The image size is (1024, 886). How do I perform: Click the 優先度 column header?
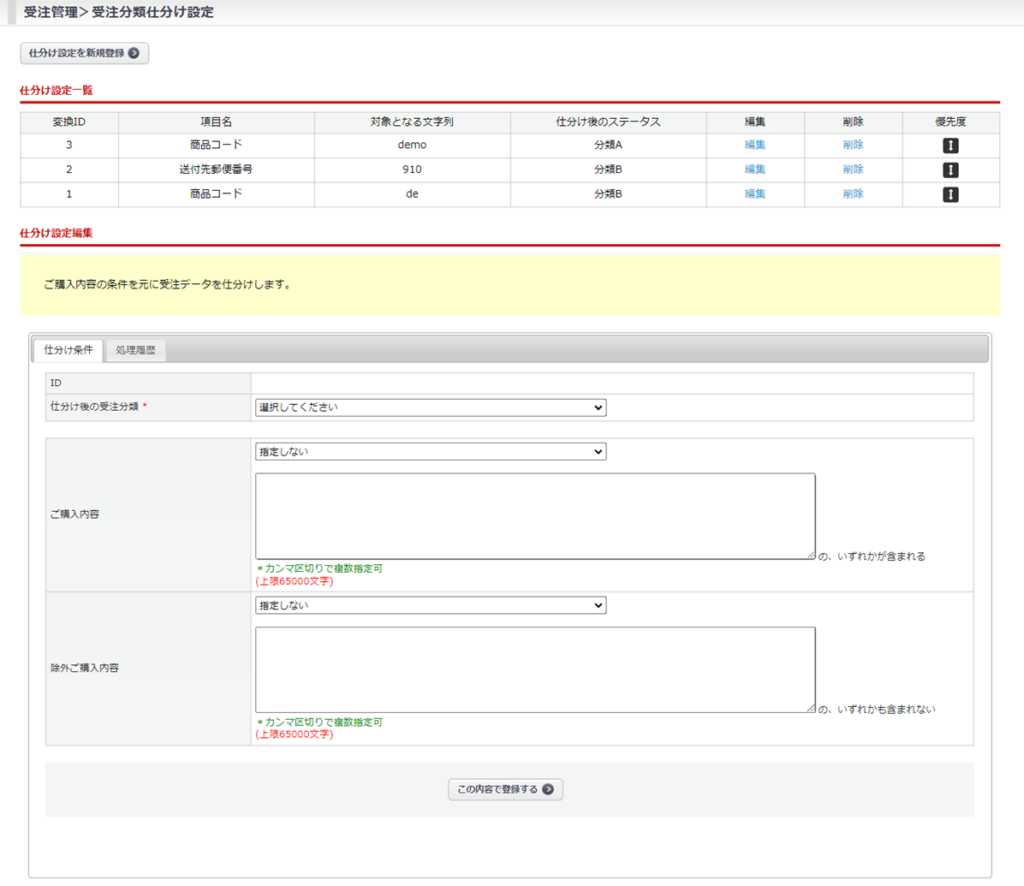(x=950, y=122)
